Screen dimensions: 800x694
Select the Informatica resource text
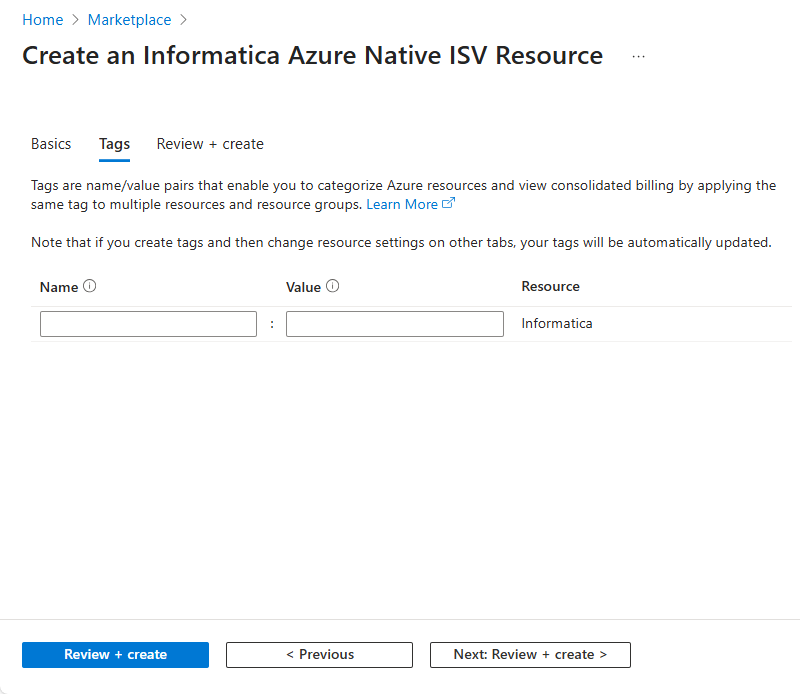click(557, 324)
